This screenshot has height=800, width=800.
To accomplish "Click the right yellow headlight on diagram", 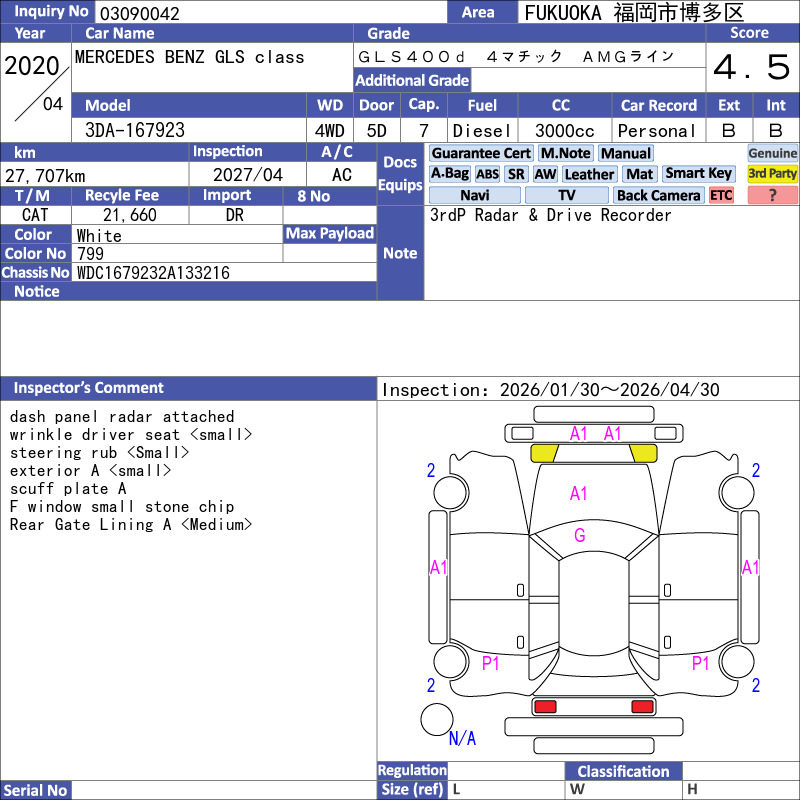I will click(x=643, y=453).
